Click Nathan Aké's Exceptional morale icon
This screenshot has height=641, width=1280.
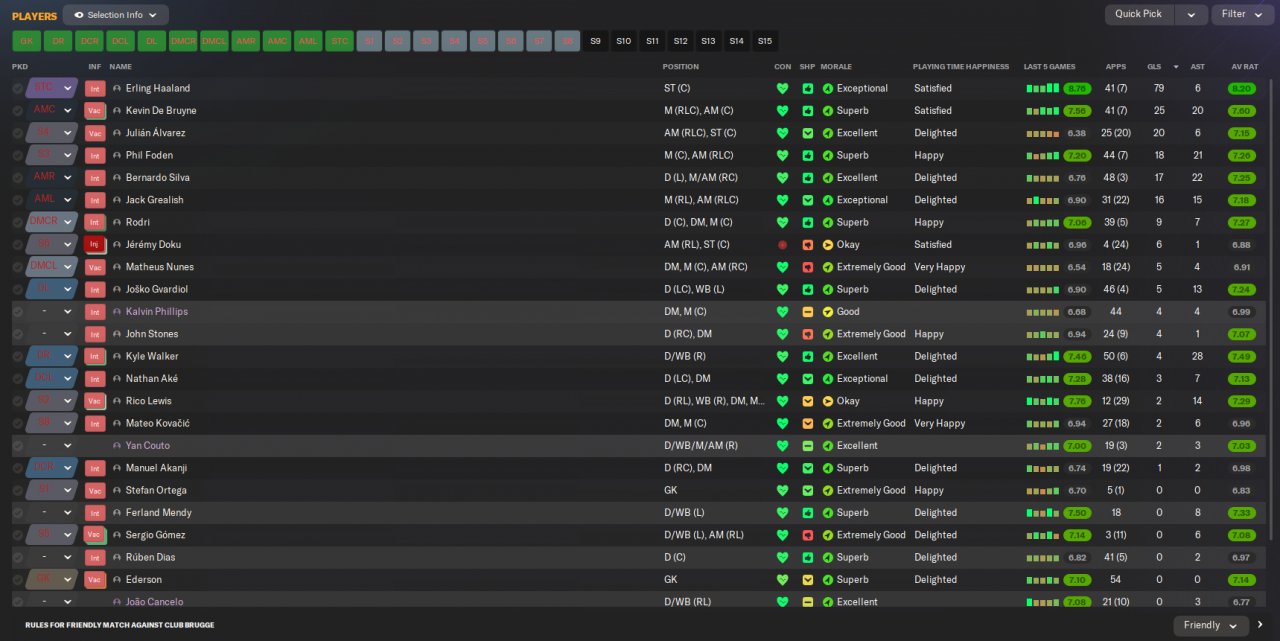coord(828,378)
